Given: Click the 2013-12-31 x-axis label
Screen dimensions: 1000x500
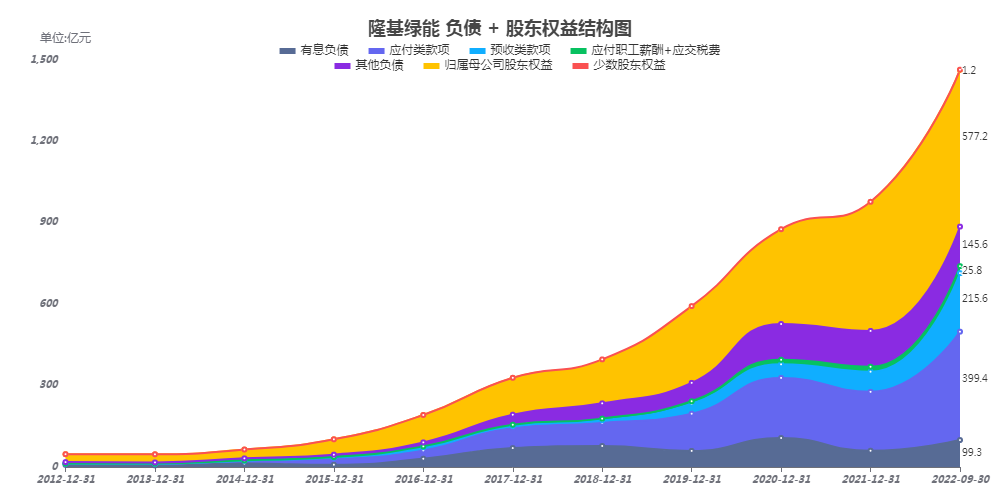Looking at the screenshot, I should tap(155, 479).
